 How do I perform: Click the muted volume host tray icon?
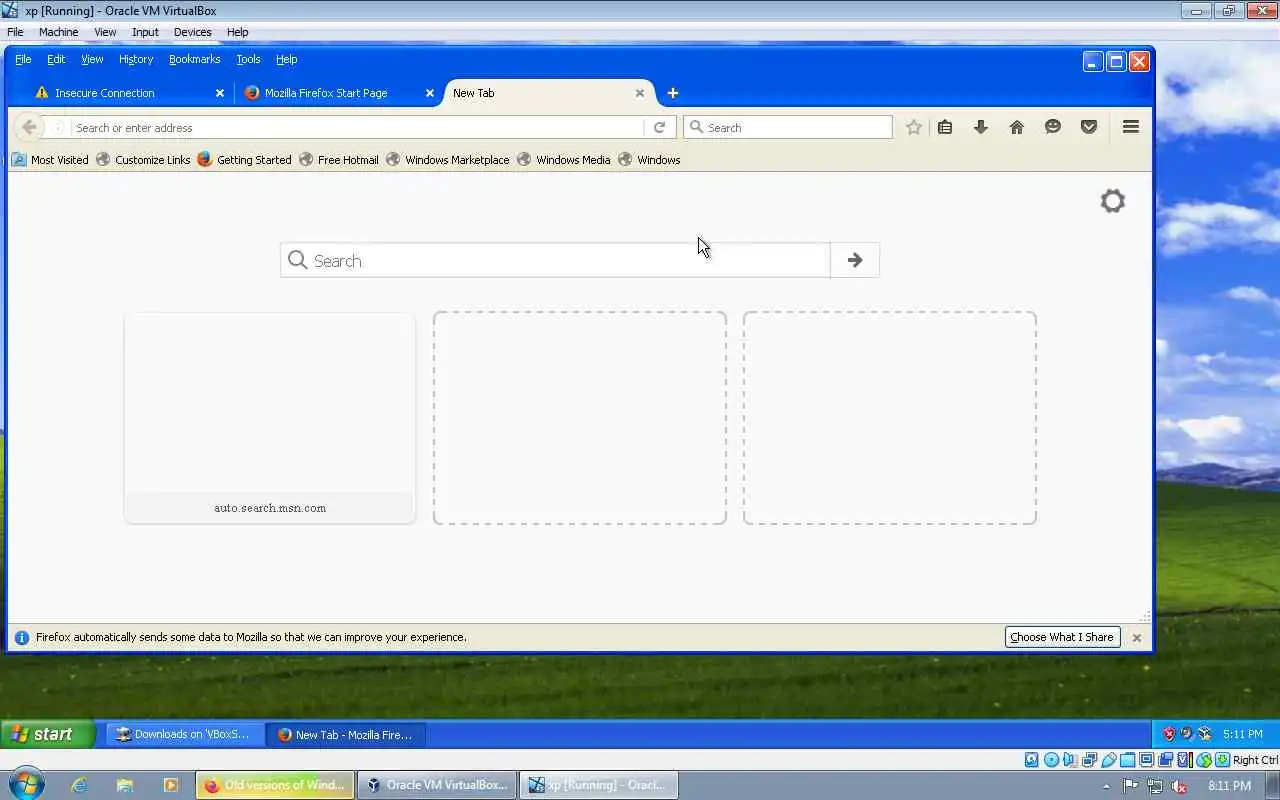tap(1180, 786)
